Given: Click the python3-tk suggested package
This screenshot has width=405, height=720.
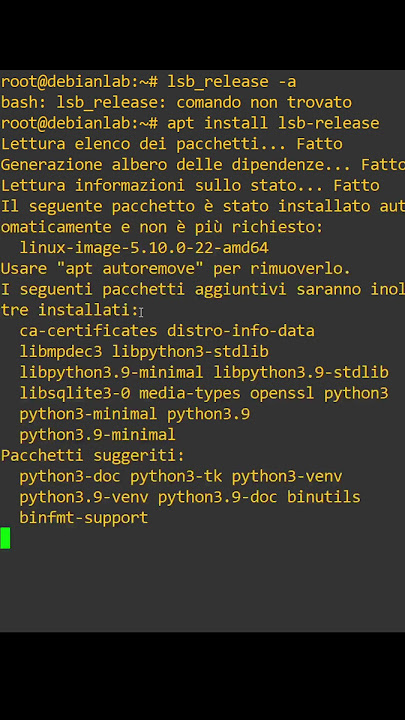Looking at the screenshot, I should (176, 477).
